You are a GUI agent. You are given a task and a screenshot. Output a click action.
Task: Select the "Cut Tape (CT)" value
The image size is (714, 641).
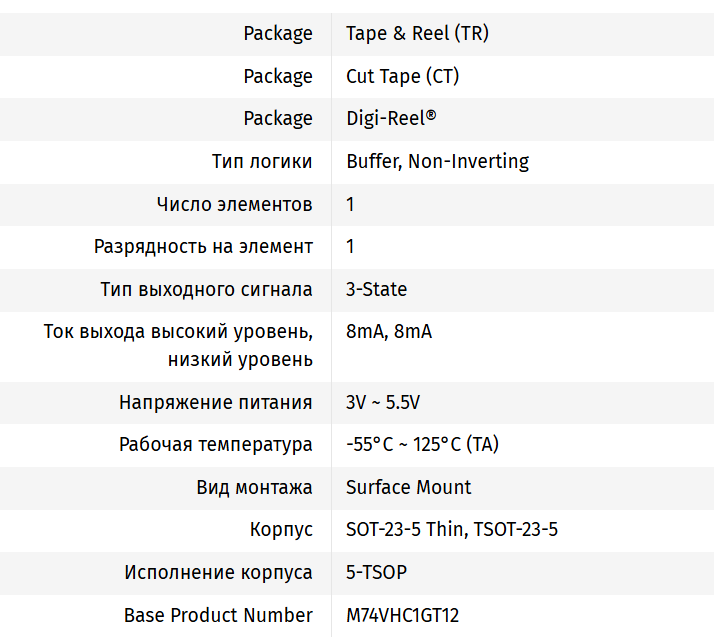click(402, 76)
